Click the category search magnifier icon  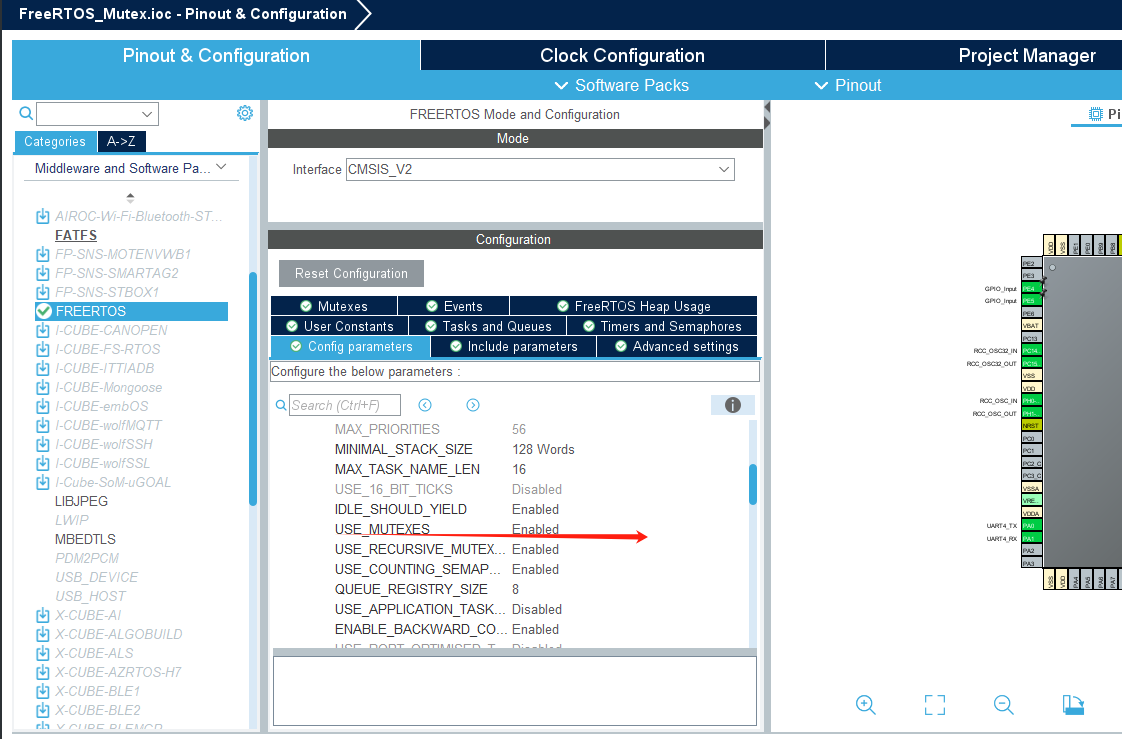tap(26, 113)
